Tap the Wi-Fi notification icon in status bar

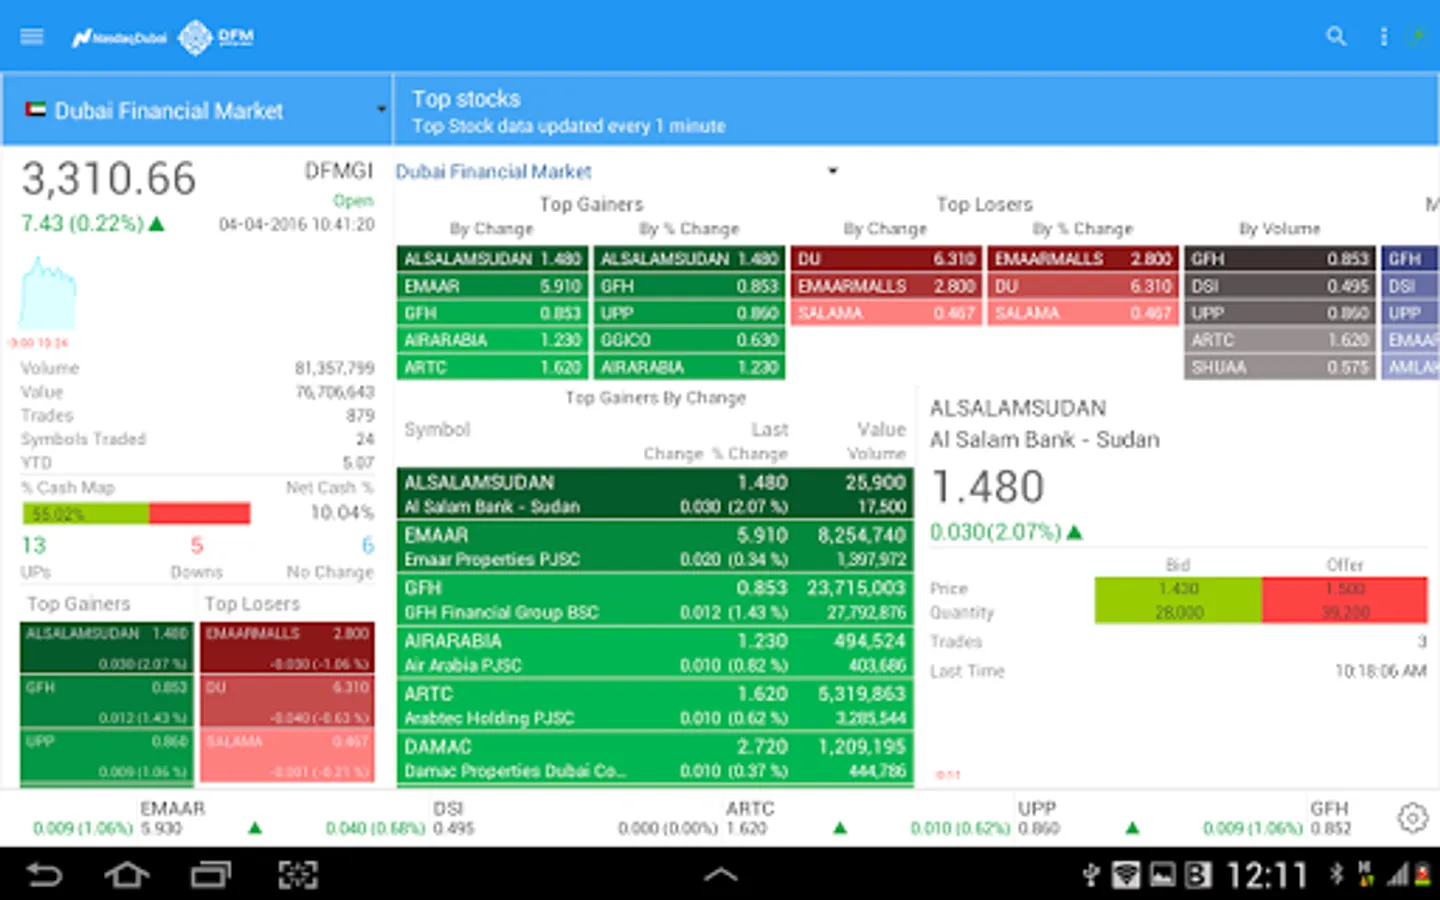point(1126,876)
